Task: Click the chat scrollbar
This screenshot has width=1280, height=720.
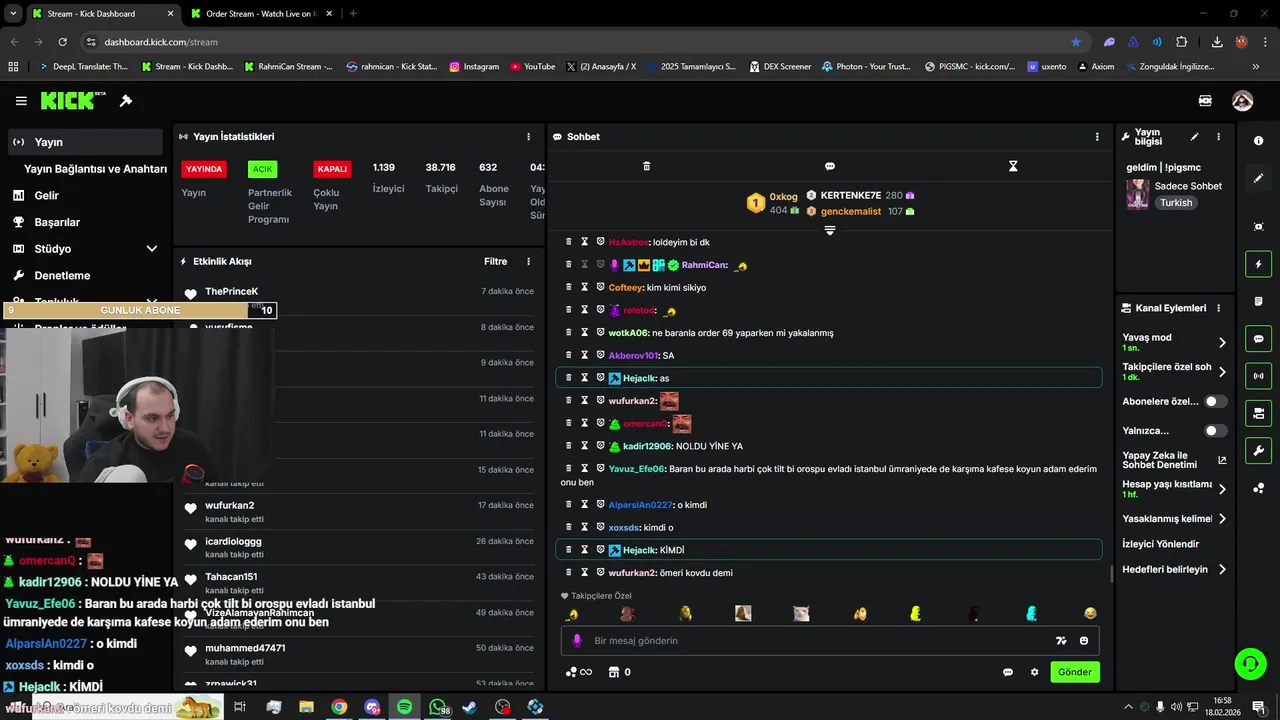Action: point(1111,574)
